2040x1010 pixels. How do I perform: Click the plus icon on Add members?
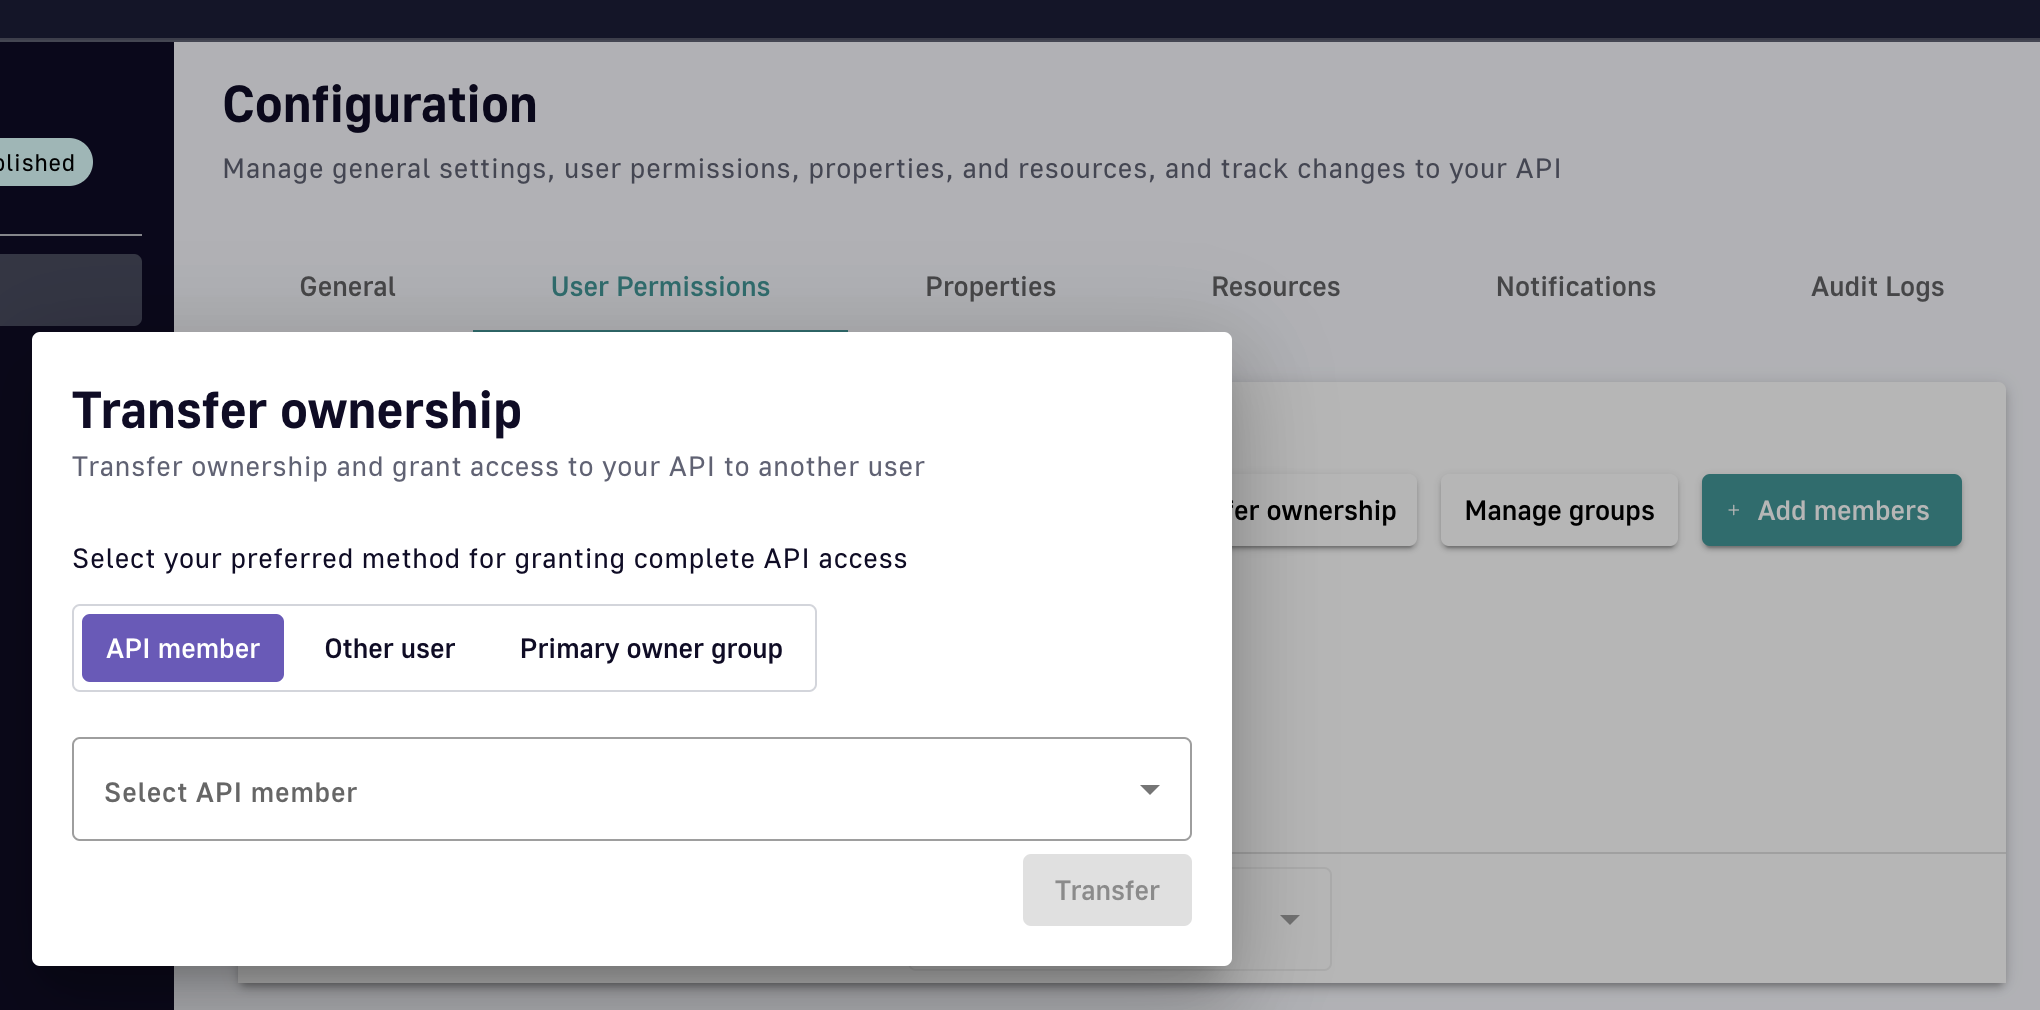coord(1734,511)
